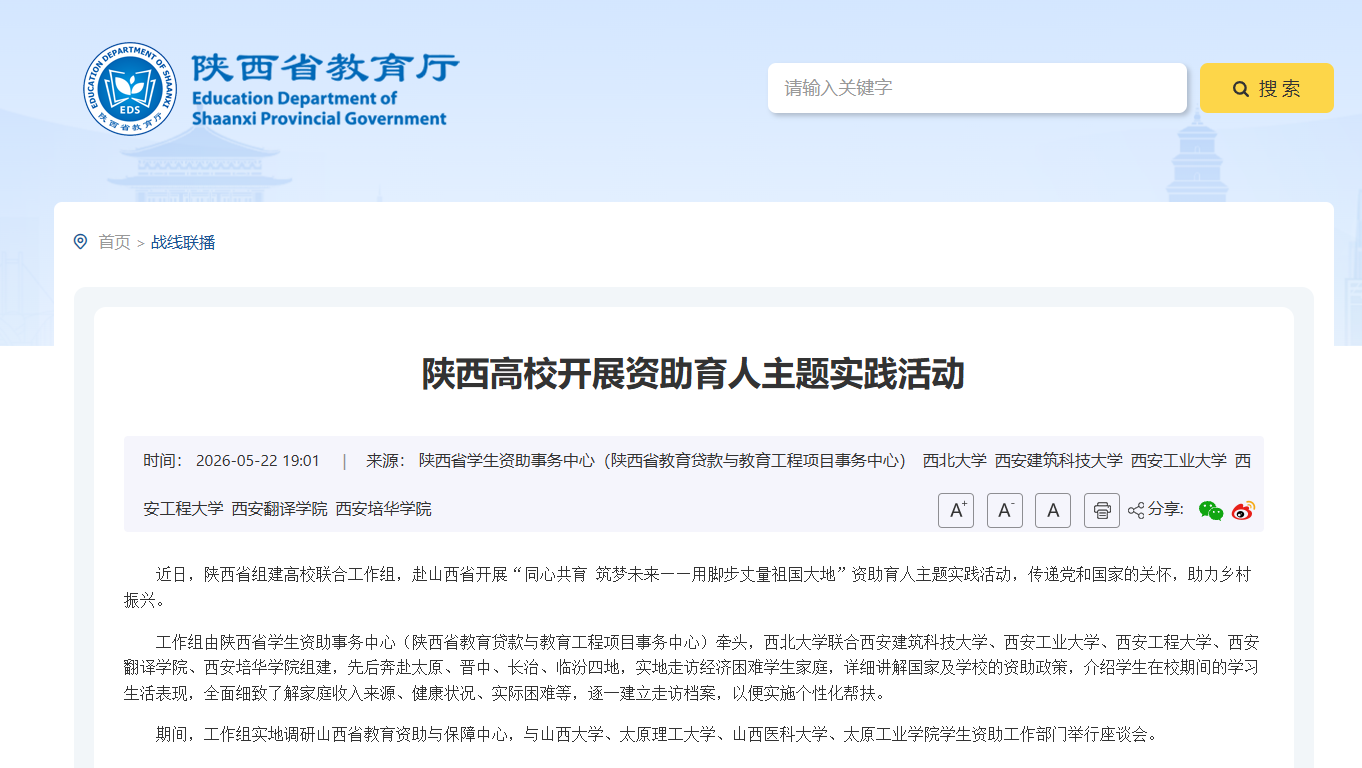Viewport: 1362px width, 768px height.
Task: Click the 分享 label text
Action: click(1166, 509)
